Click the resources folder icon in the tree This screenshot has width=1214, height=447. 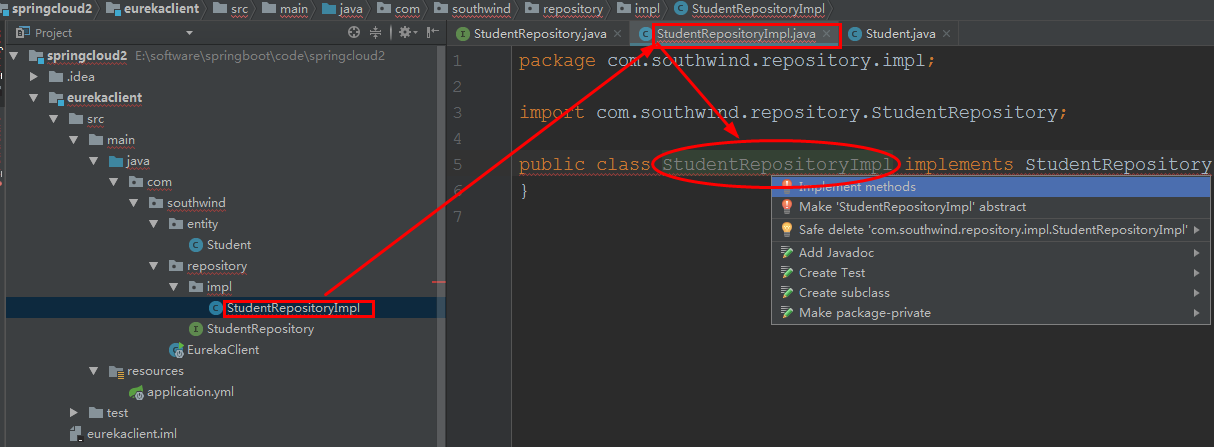click(x=116, y=371)
